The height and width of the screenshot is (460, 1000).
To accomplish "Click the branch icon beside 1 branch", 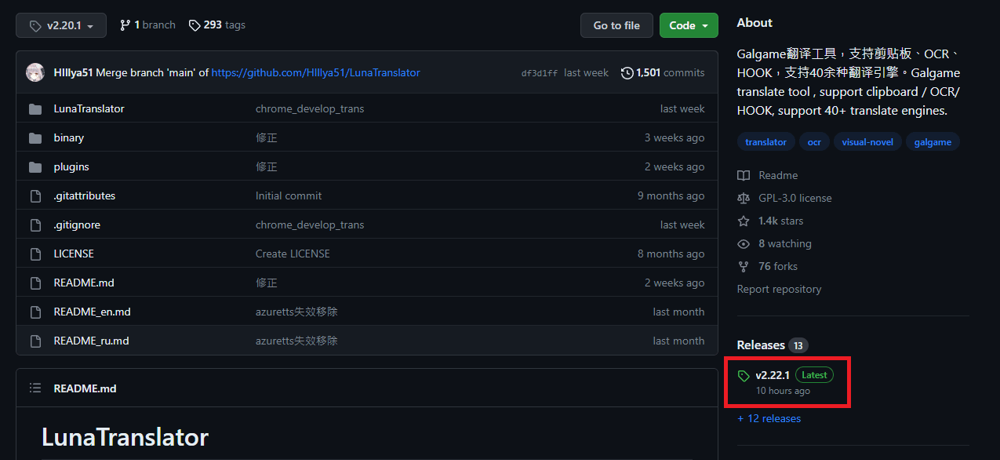I will click(x=125, y=25).
